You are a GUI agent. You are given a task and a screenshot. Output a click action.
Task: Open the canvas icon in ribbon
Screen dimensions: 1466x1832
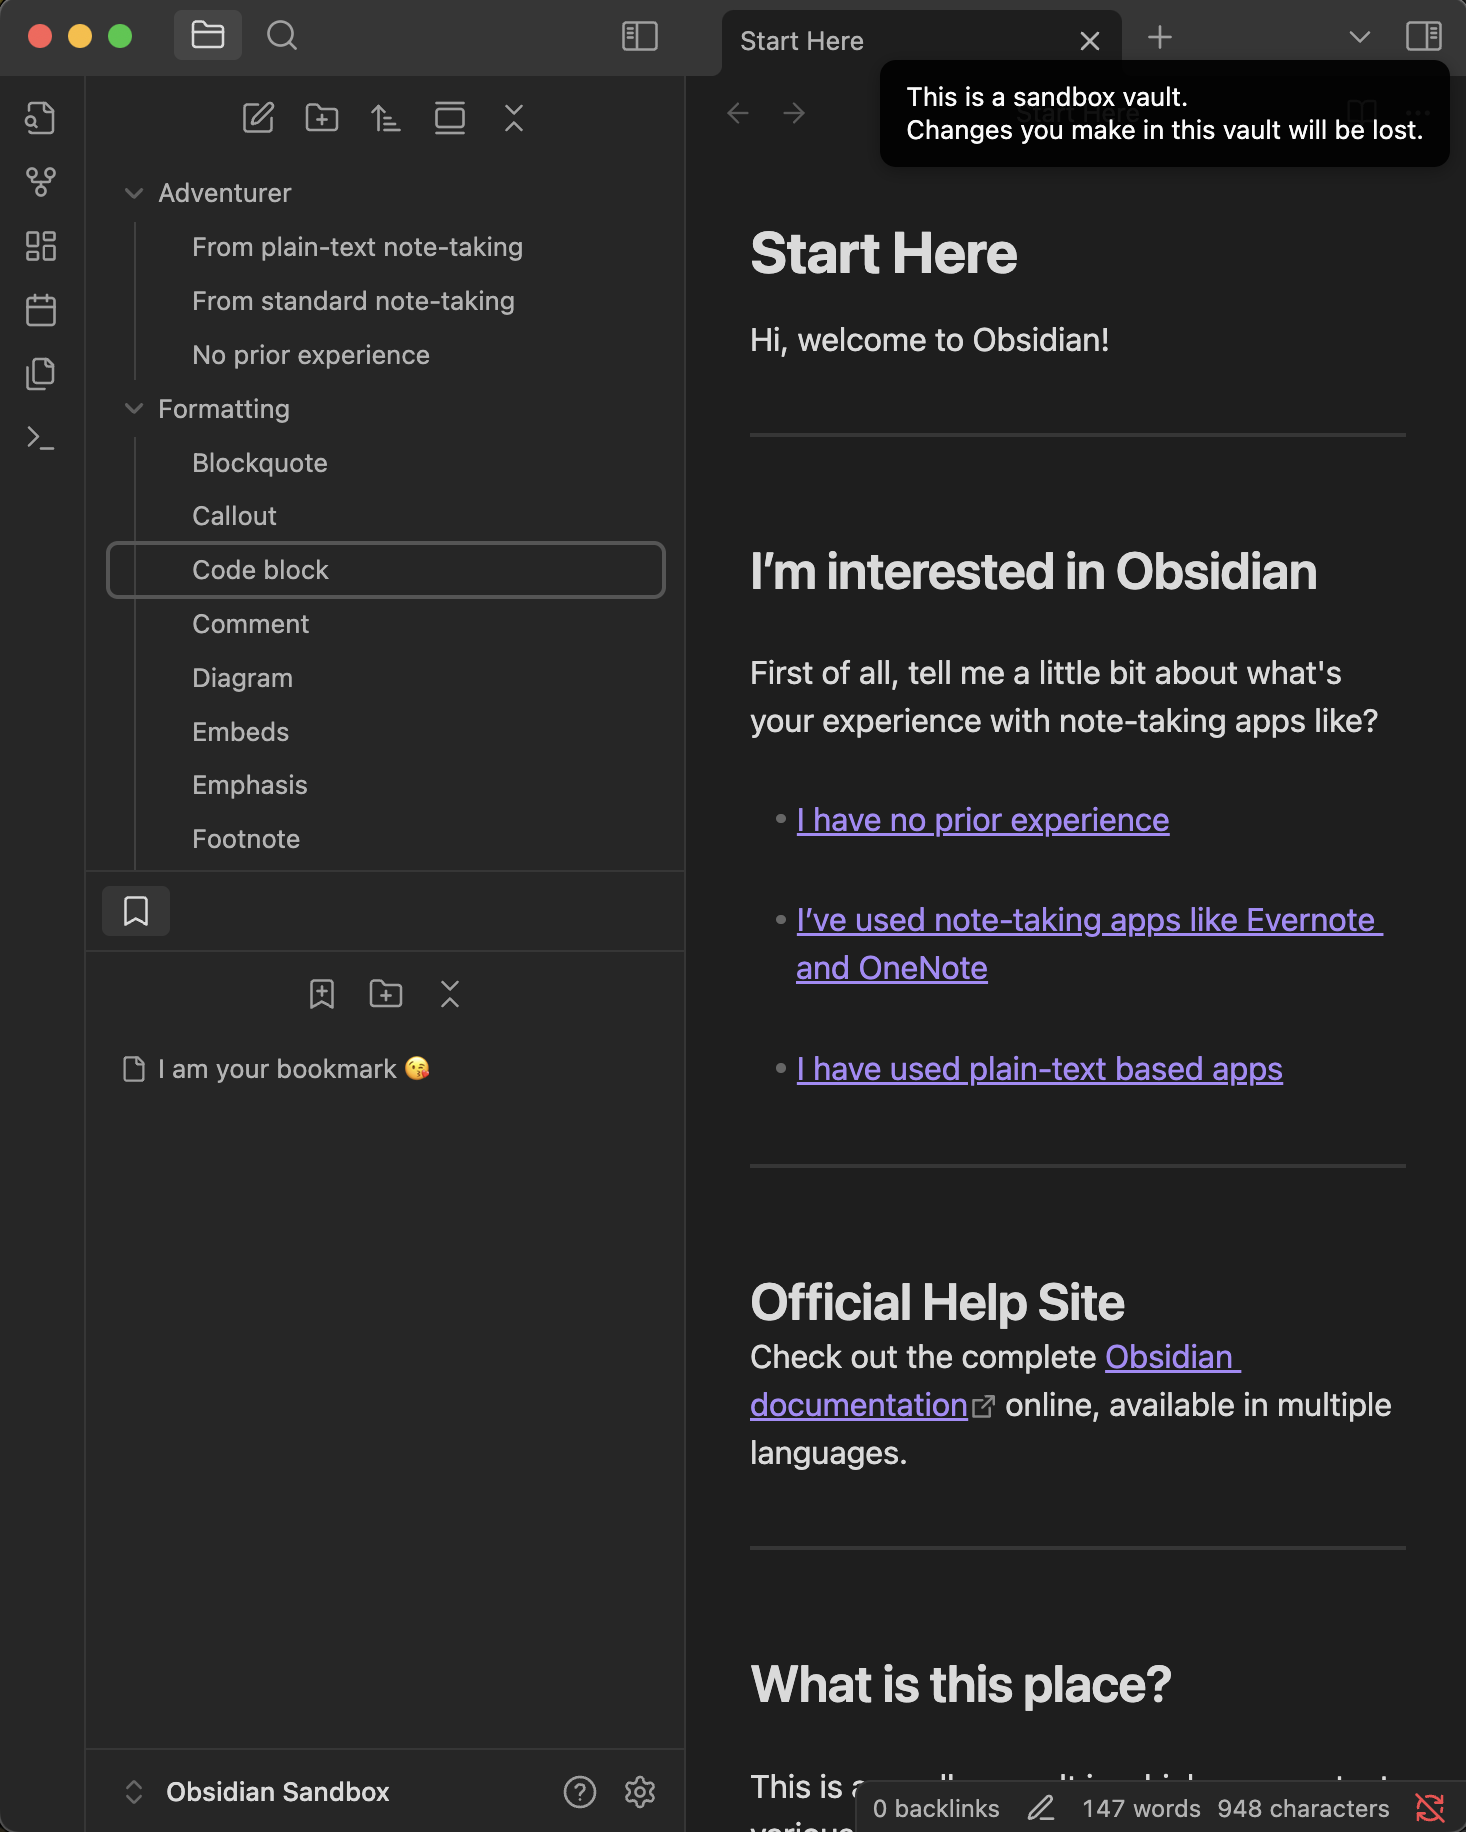(x=40, y=246)
